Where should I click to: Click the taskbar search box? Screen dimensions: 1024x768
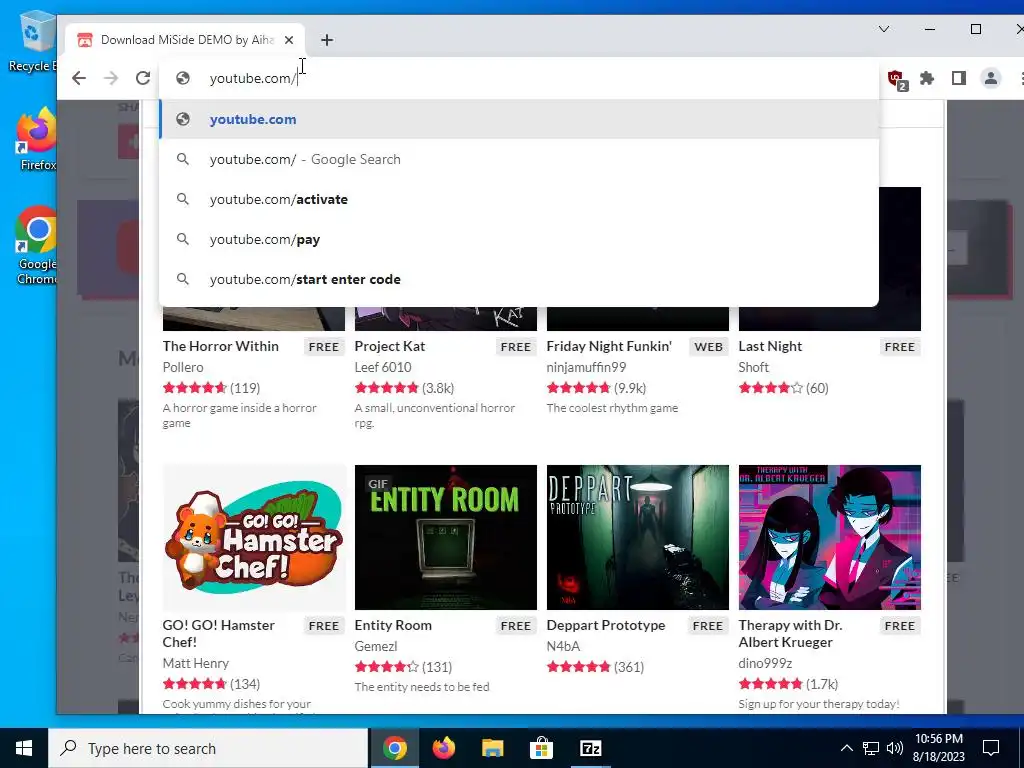click(208, 748)
